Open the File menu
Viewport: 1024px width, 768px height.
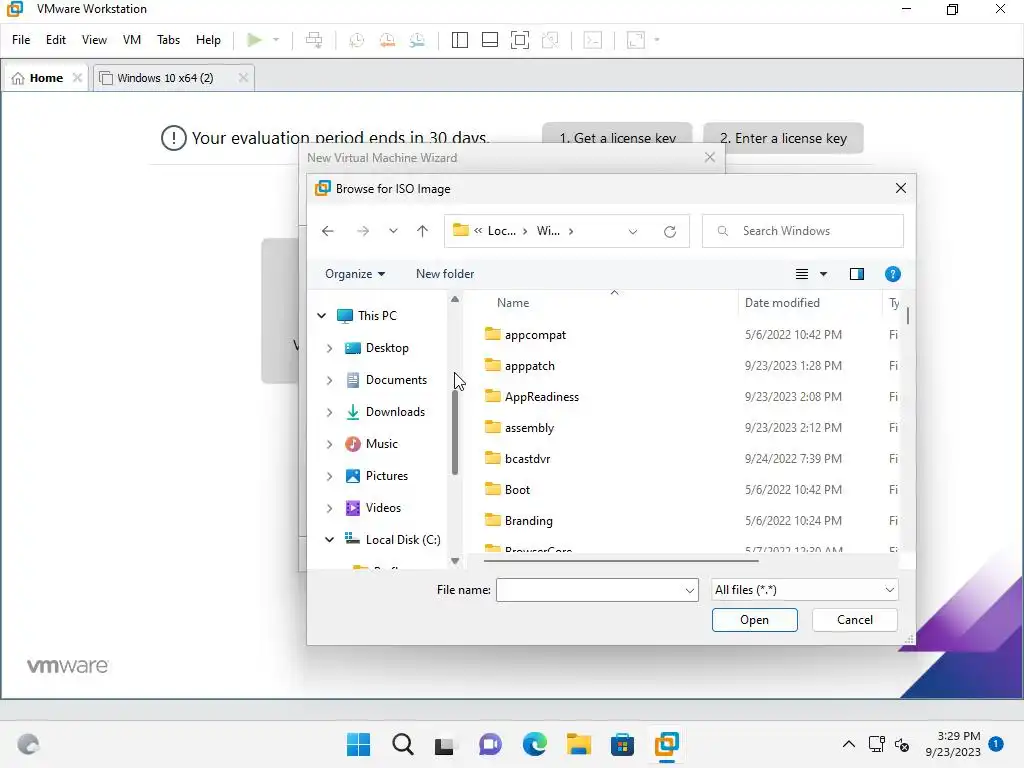pyautogui.click(x=21, y=40)
